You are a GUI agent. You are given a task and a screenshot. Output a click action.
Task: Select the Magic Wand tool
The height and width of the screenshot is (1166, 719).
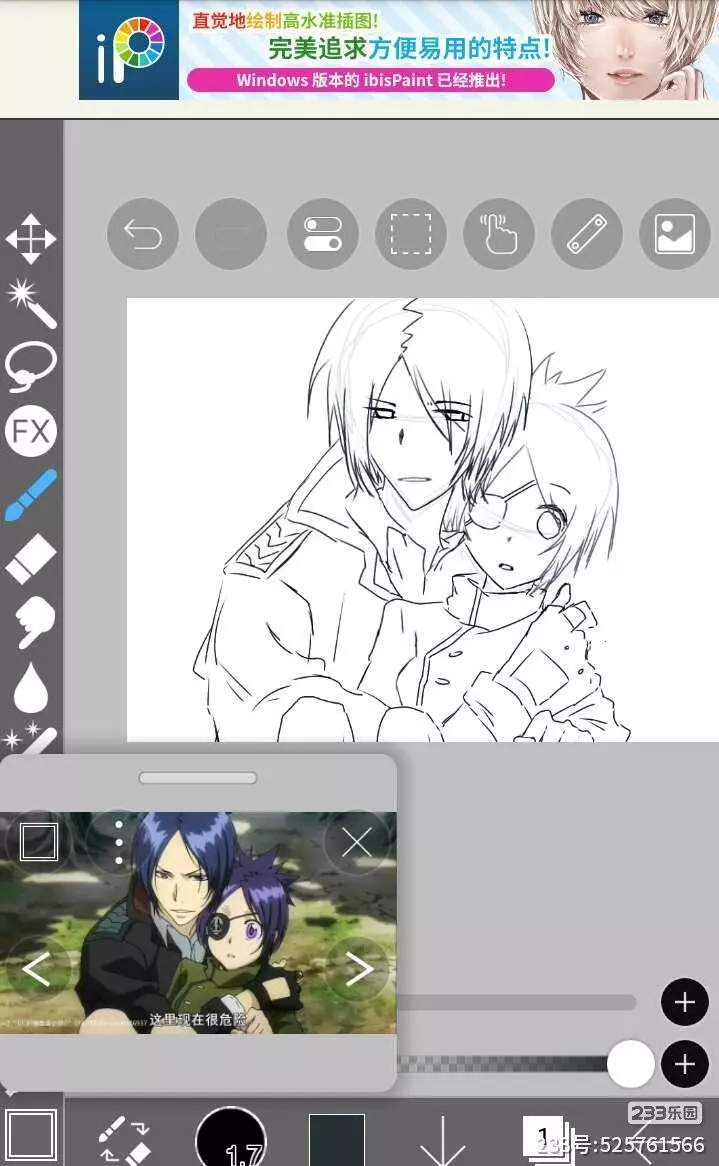click(31, 303)
